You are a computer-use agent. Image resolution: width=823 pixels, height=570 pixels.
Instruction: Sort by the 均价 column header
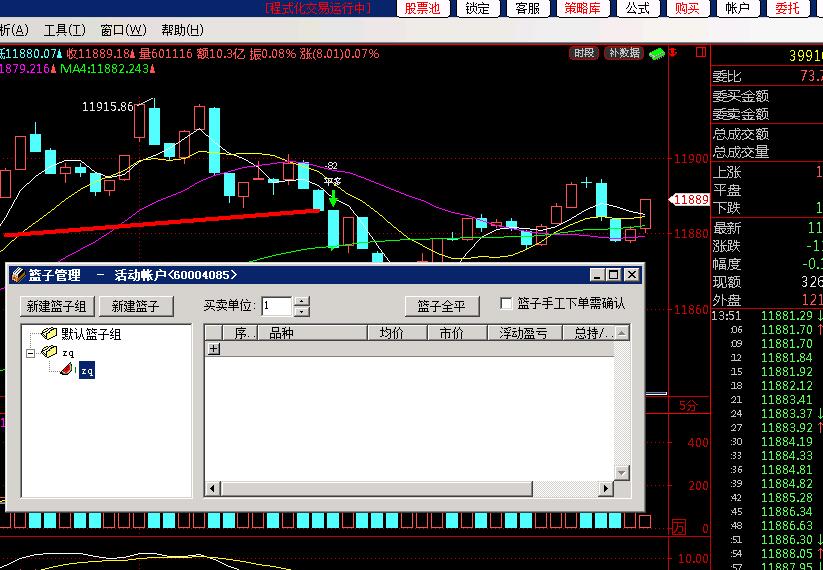coord(397,333)
